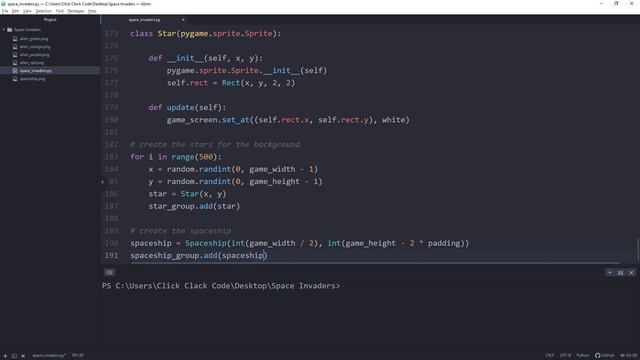Click line number 191 in gutter
Image resolution: width=640 pixels, height=360 pixels.
click(111, 256)
